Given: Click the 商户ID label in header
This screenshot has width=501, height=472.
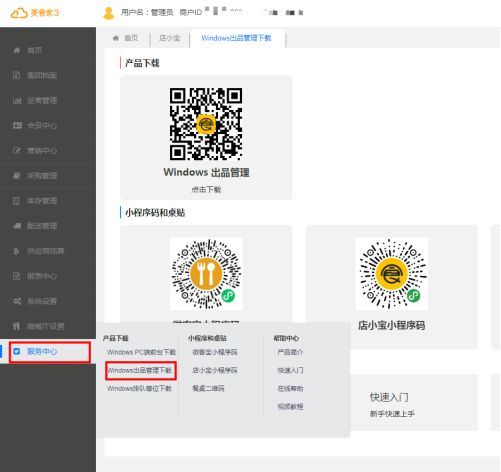Looking at the screenshot, I should [191, 13].
